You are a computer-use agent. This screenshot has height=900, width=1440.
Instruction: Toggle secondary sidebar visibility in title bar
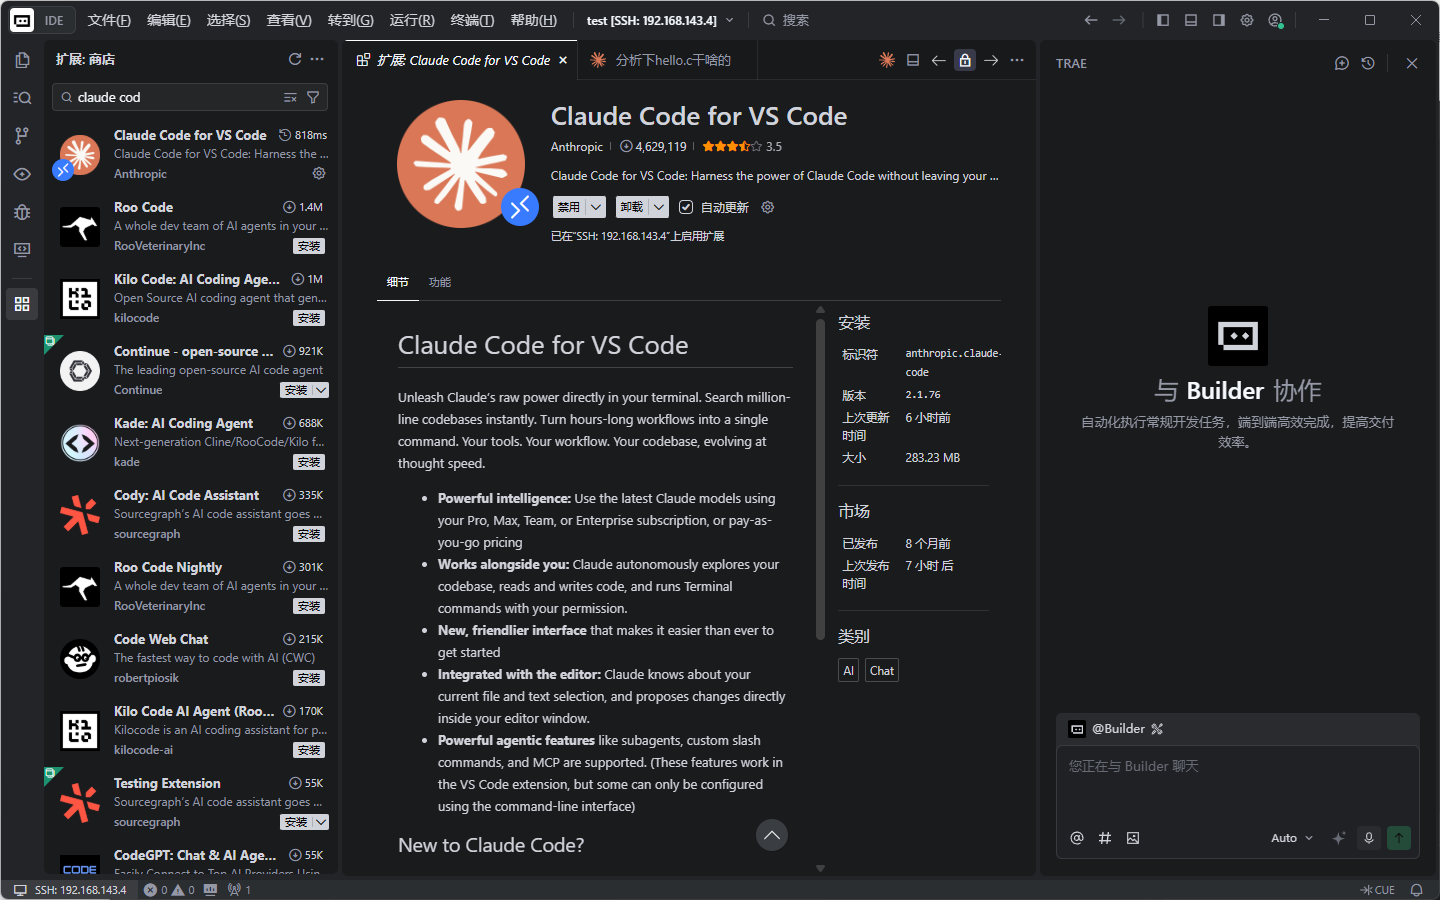point(1219,20)
